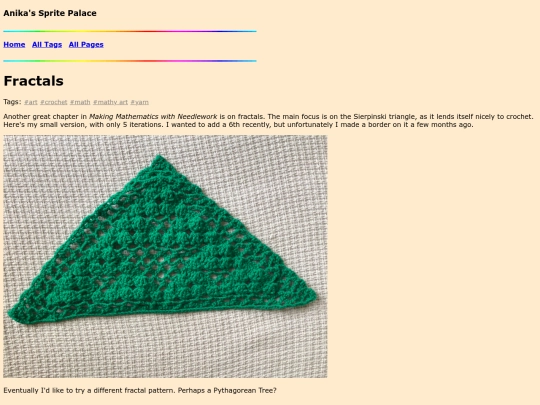Click the green crochet Sierpinski triangle photo
540x405 pixels.
pos(165,257)
